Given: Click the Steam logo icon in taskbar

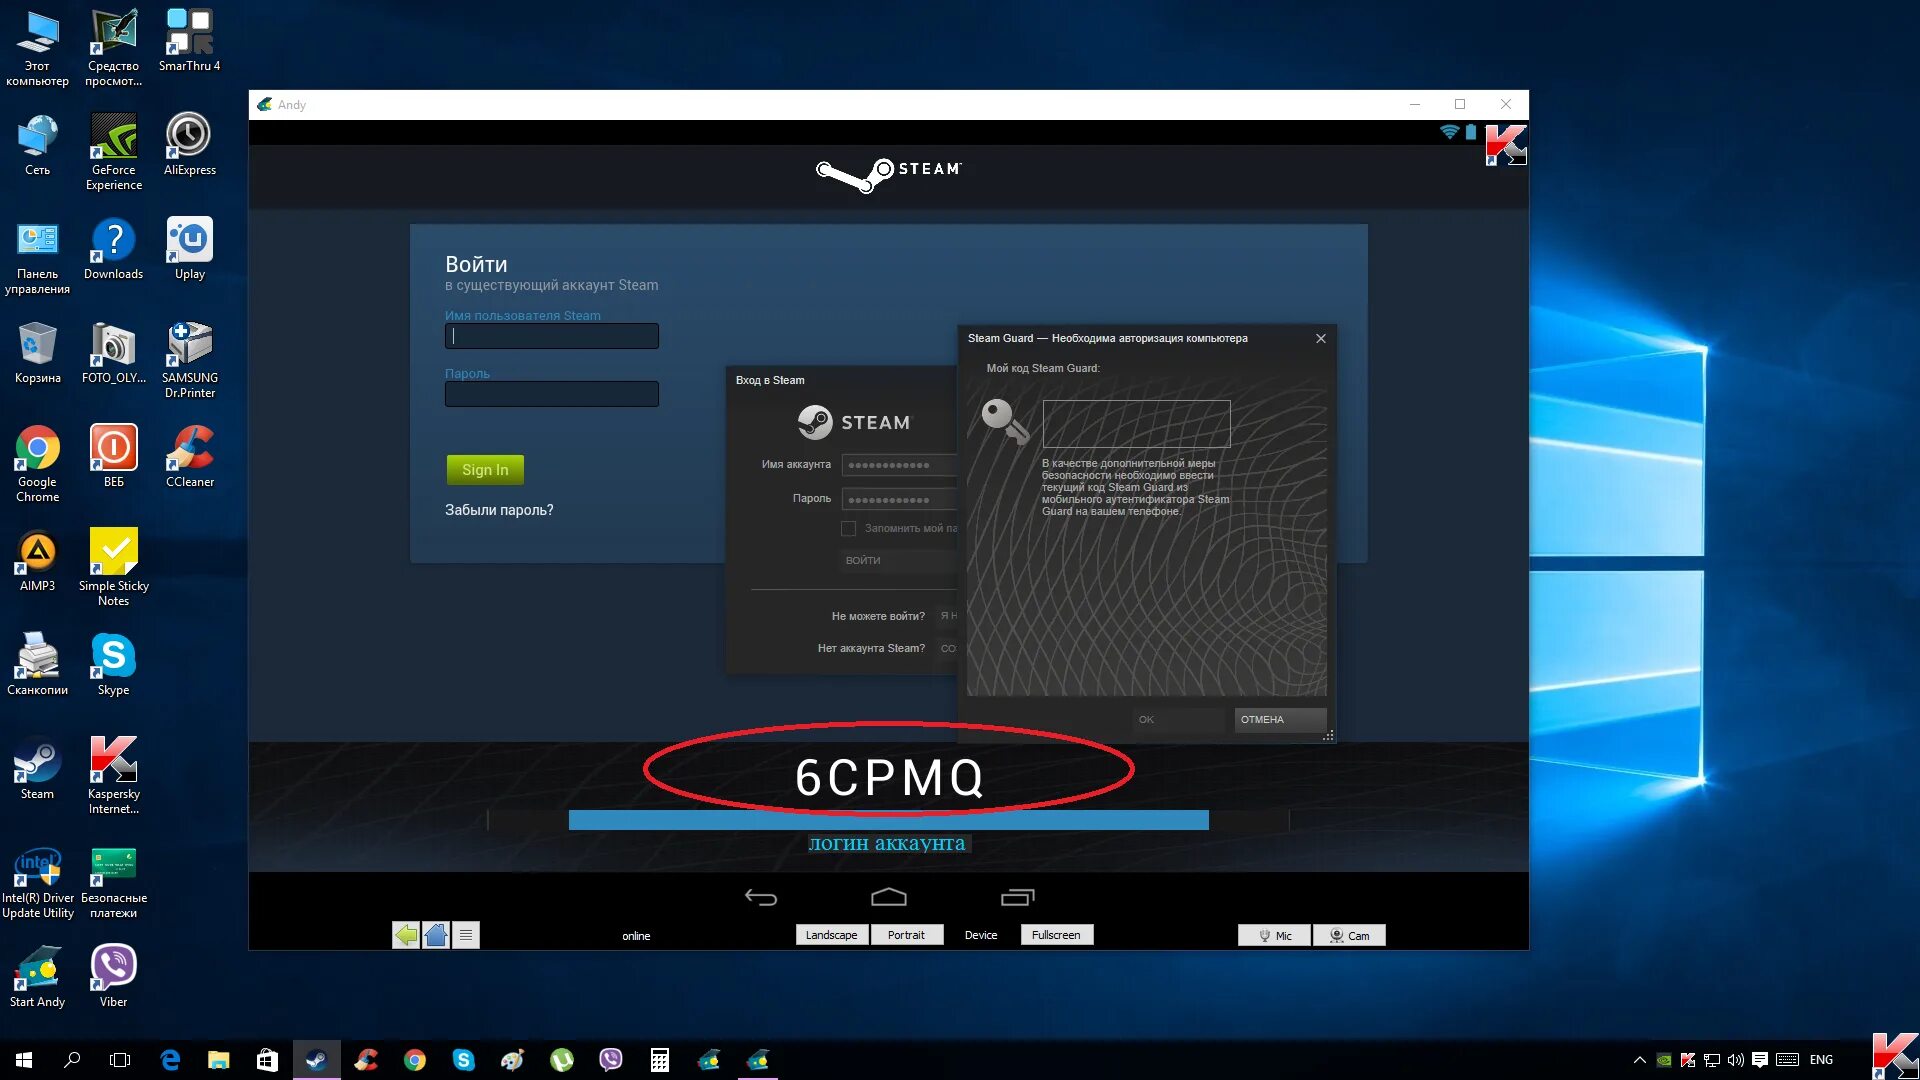Looking at the screenshot, I should [316, 1059].
